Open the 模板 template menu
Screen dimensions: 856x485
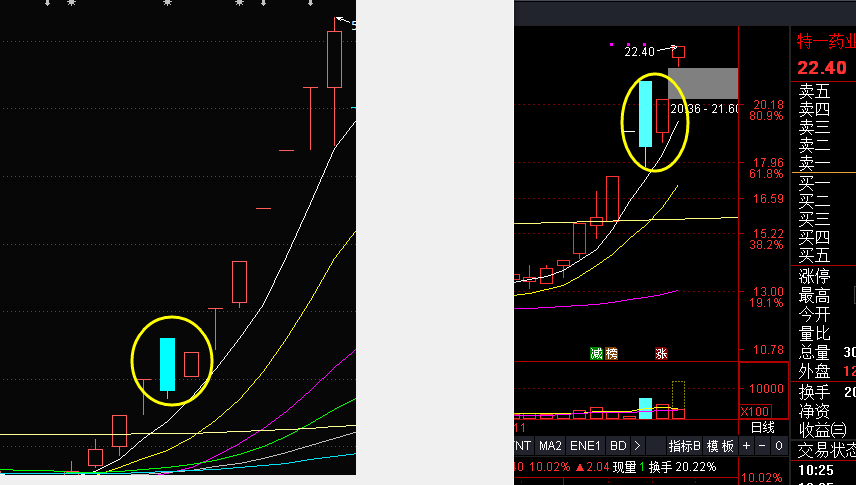720,445
